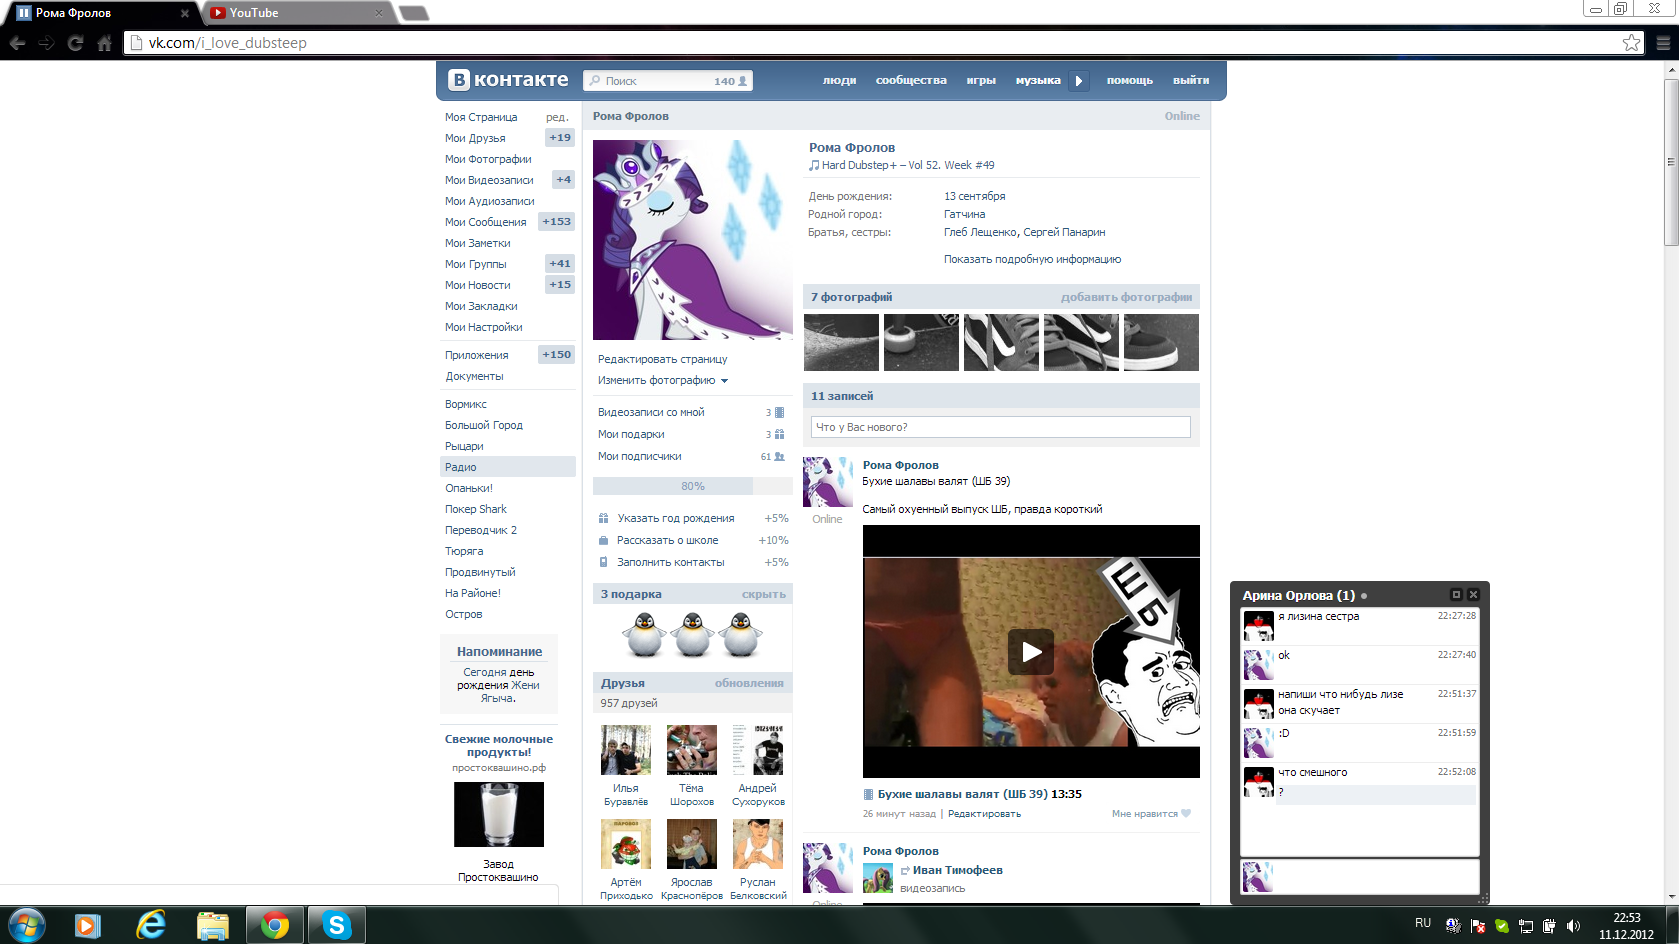The height and width of the screenshot is (944, 1679).
Task: Click the RU language indicator
Action: coord(1423,923)
